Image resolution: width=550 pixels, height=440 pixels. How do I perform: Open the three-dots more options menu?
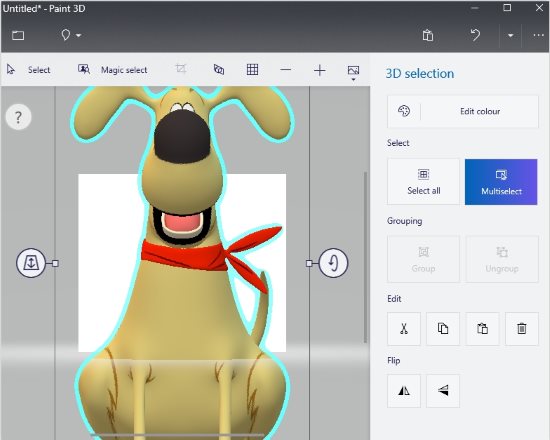tap(538, 35)
